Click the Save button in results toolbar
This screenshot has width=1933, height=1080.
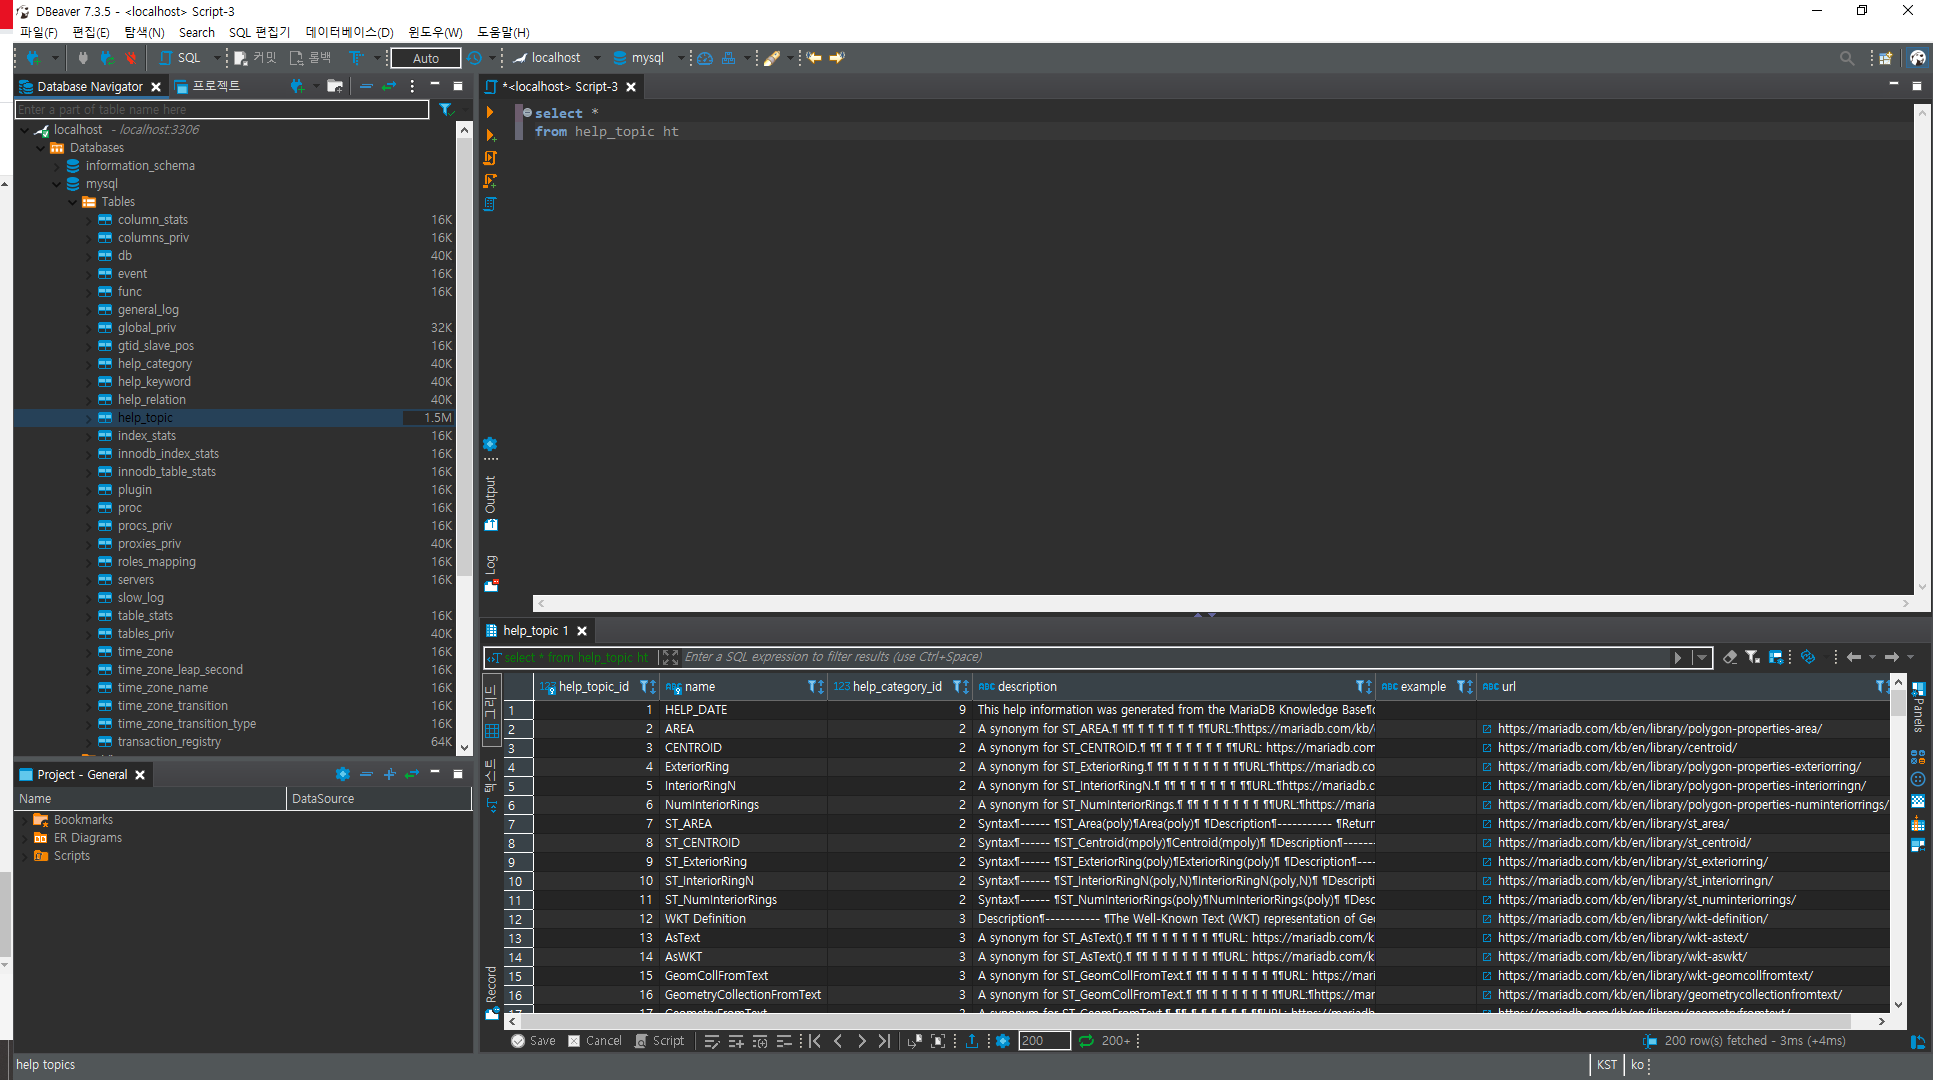point(533,1041)
